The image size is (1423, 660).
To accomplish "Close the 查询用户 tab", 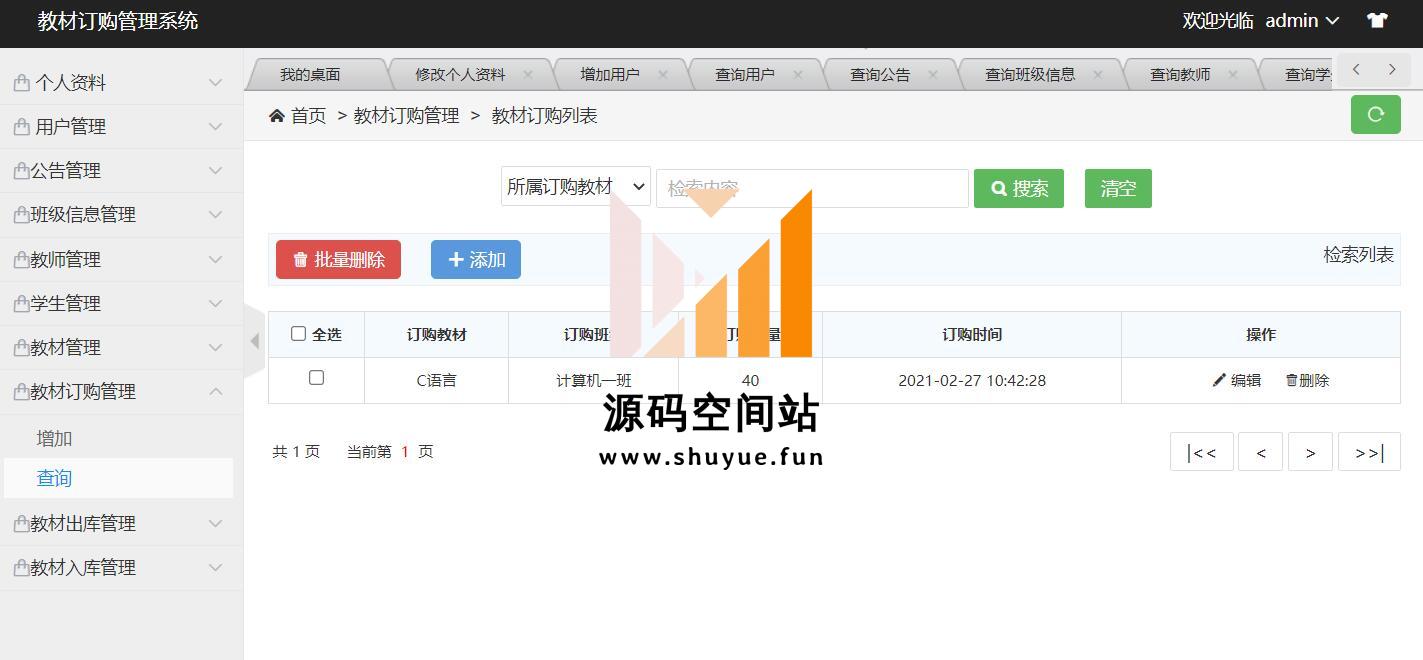I will click(797, 74).
